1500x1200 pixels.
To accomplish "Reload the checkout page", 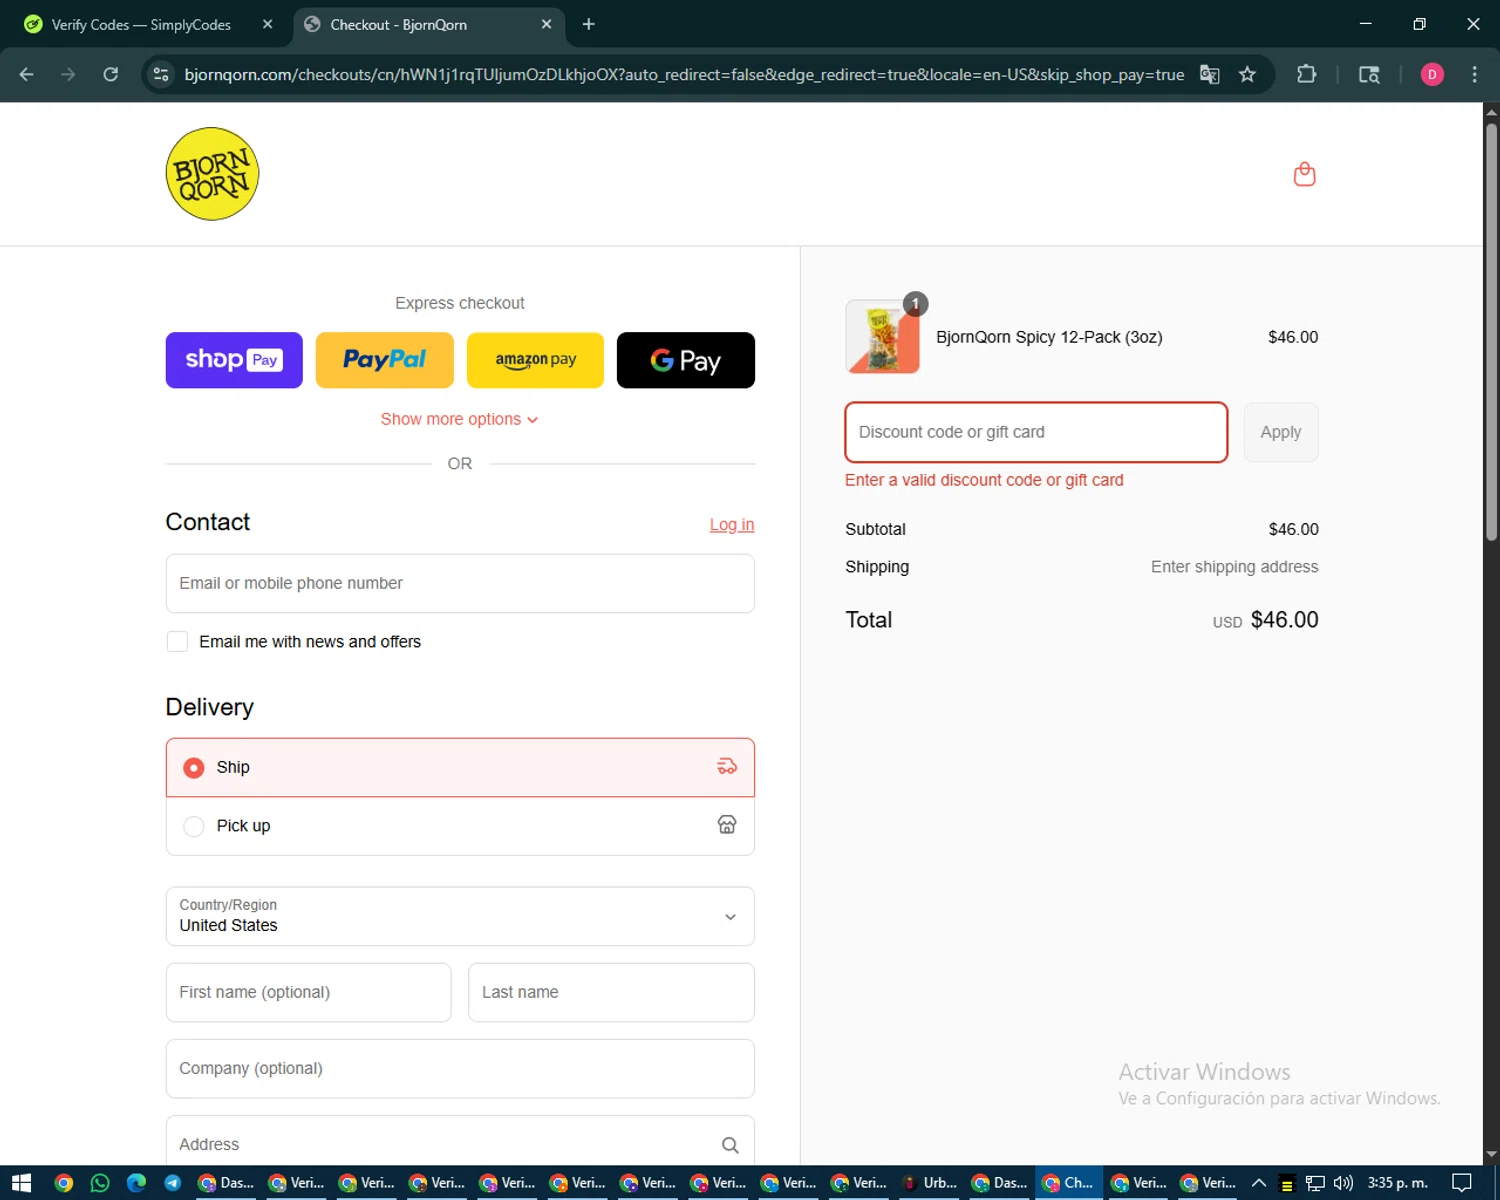I will (111, 74).
